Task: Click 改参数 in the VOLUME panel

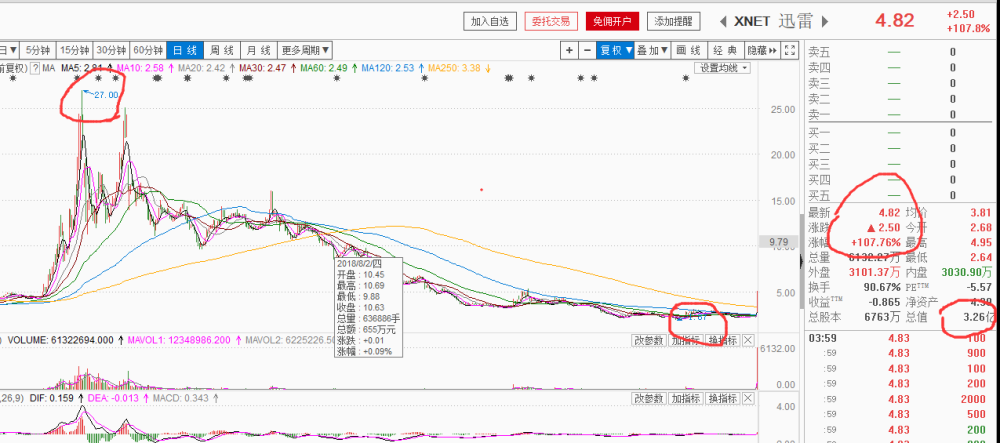Action: 648,341
